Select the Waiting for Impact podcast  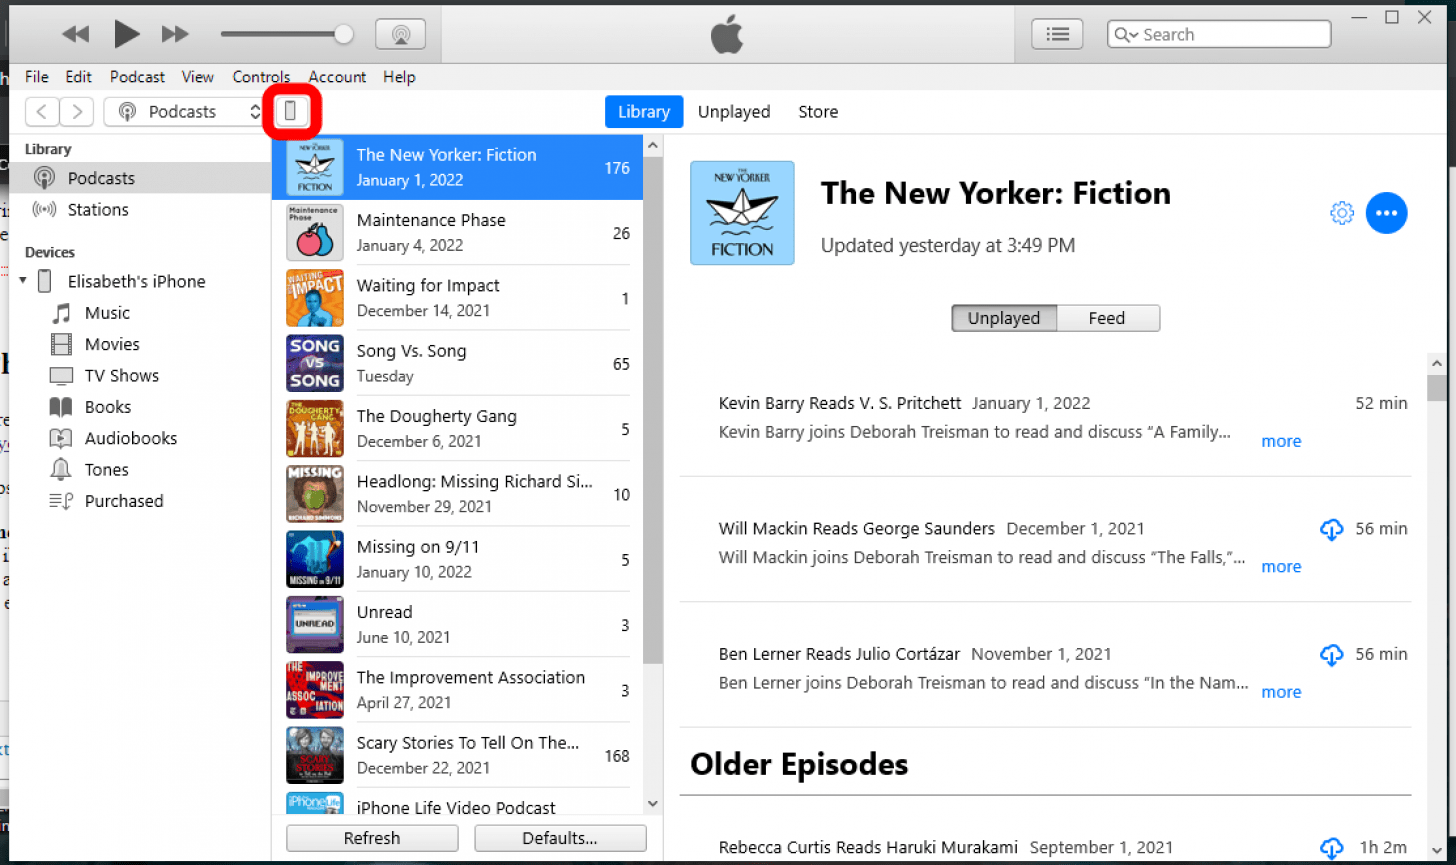(457, 297)
